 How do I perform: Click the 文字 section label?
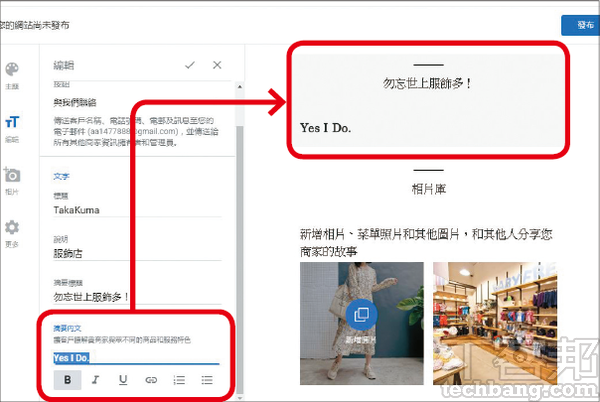click(x=61, y=176)
